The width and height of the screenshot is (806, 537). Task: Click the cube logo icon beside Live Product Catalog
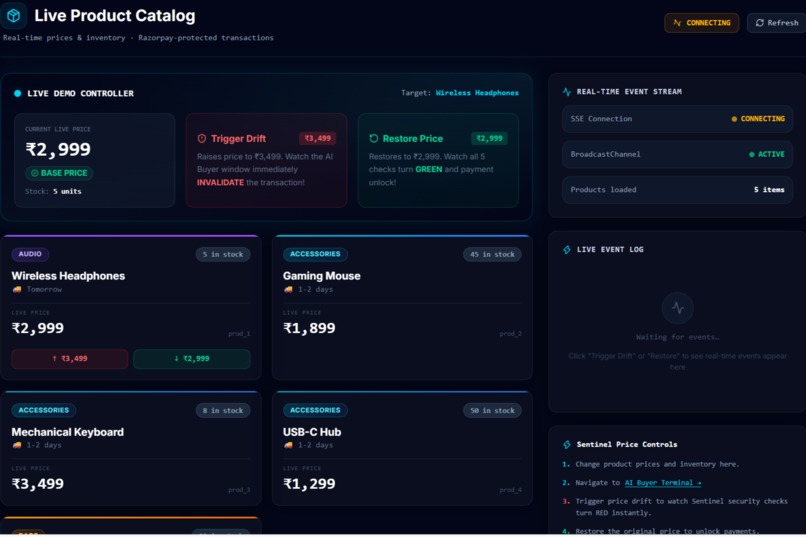pyautogui.click(x=13, y=15)
